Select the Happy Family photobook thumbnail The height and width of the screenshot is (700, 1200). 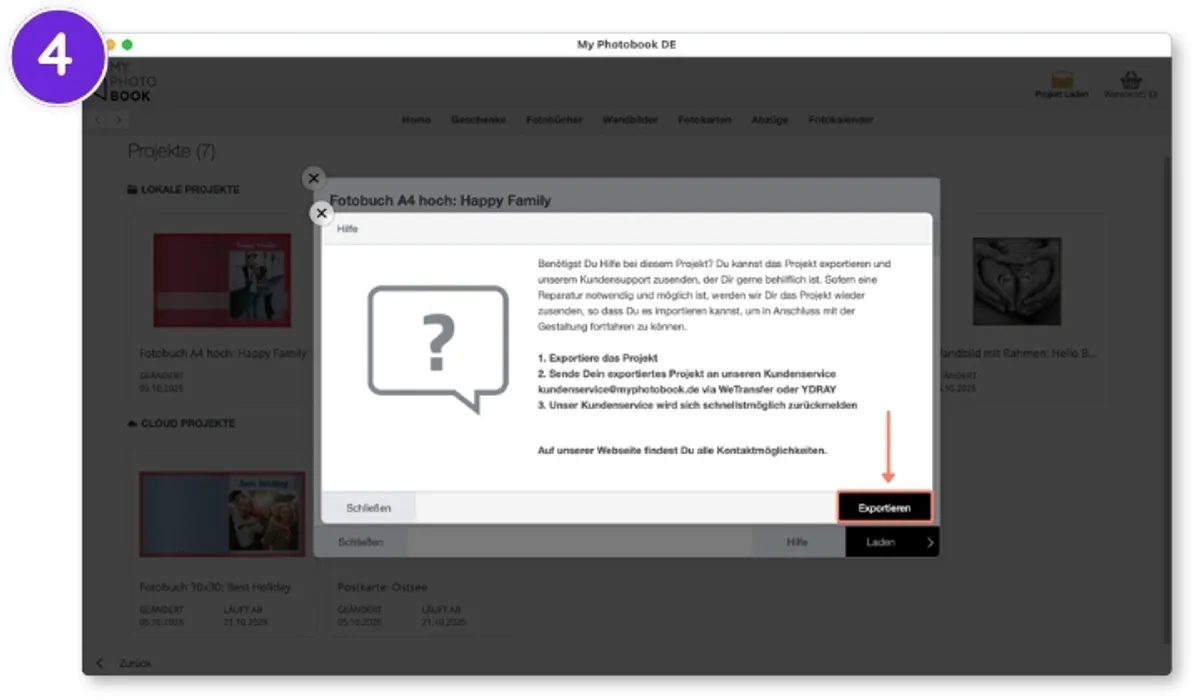tap(222, 281)
